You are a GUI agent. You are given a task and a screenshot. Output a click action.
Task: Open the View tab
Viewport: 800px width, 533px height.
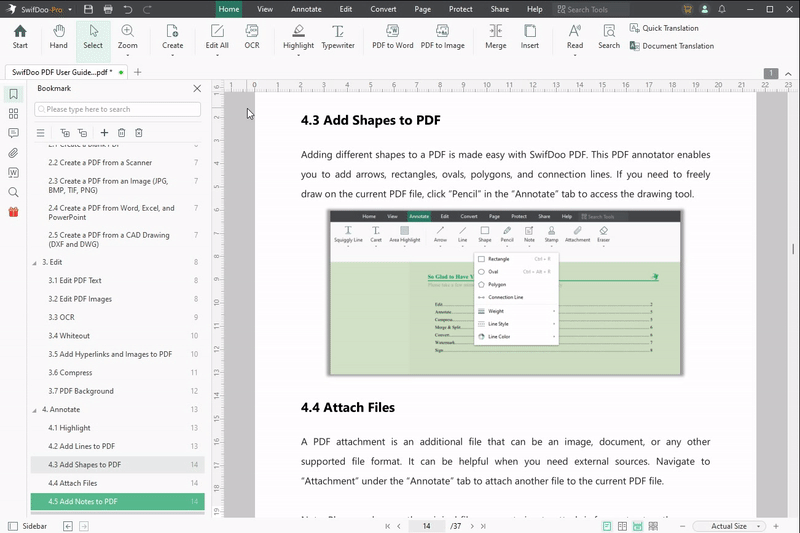[265, 9]
